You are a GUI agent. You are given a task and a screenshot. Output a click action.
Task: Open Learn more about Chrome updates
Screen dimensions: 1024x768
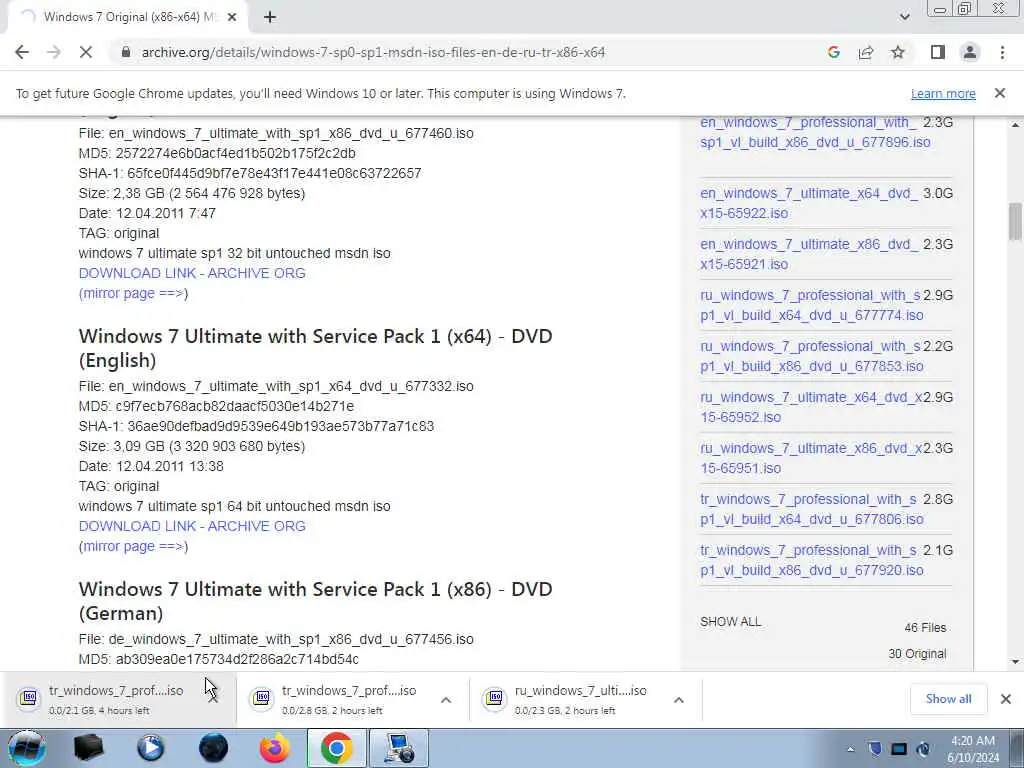click(x=943, y=93)
